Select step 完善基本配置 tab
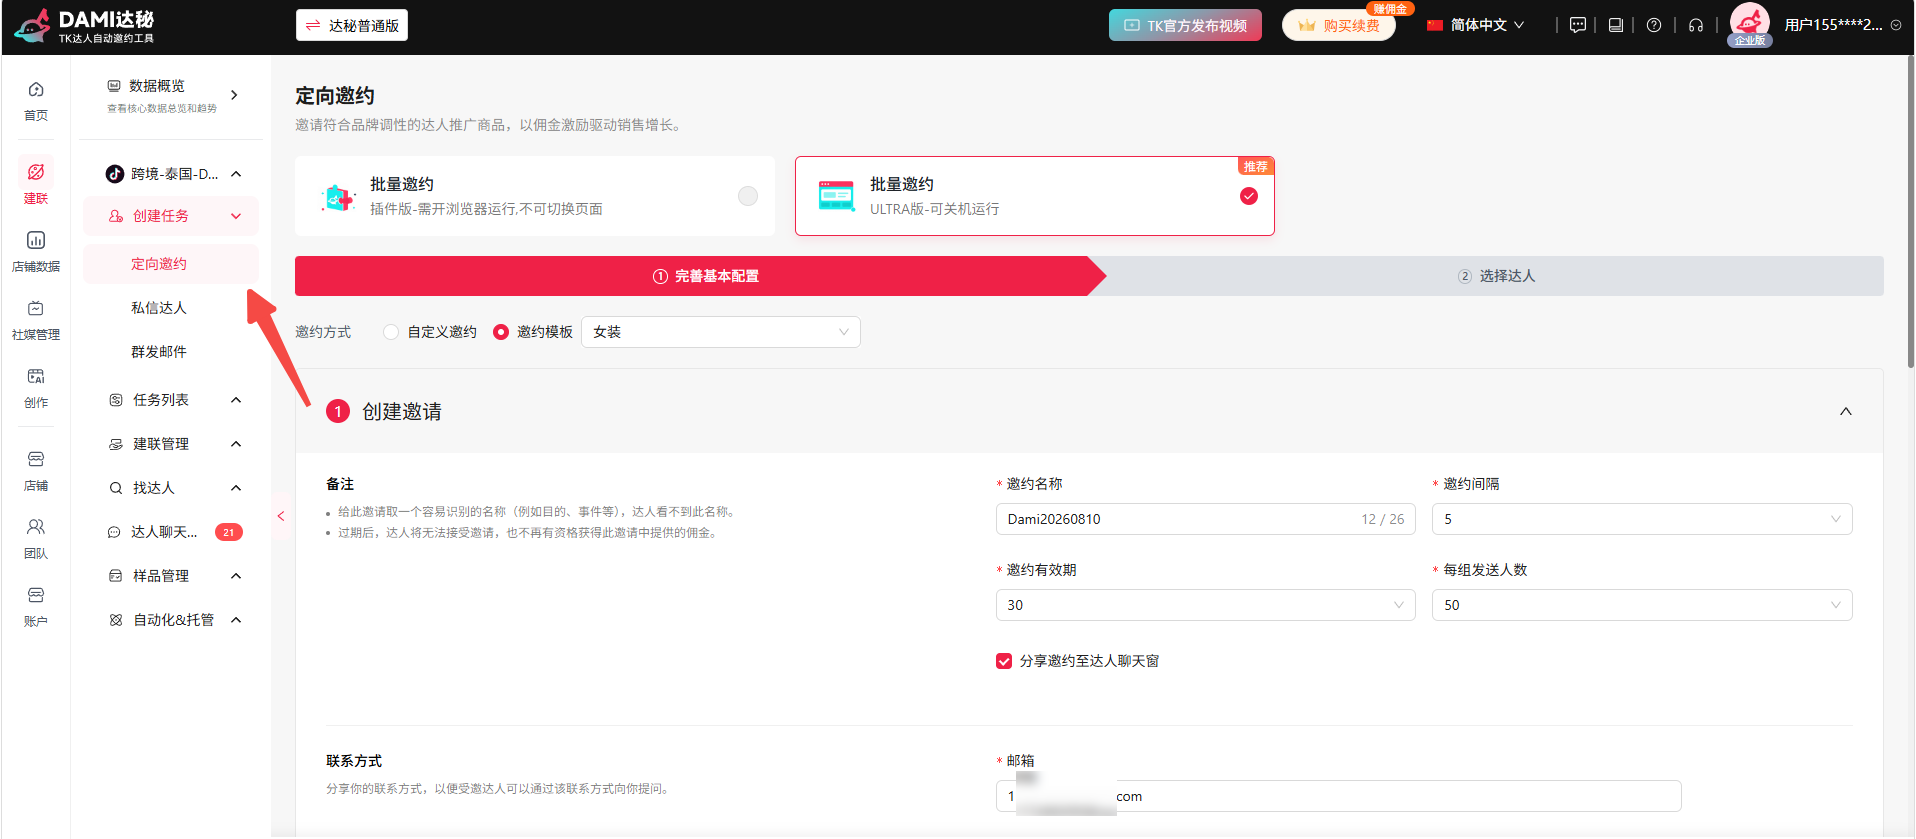This screenshot has height=839, width=1916. coord(700,276)
